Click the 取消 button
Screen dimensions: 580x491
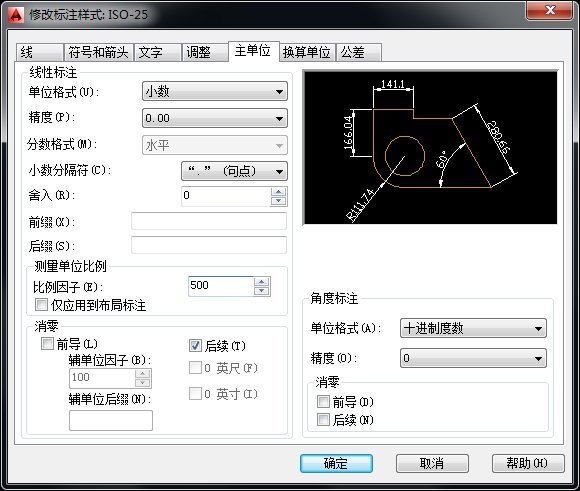pos(432,463)
